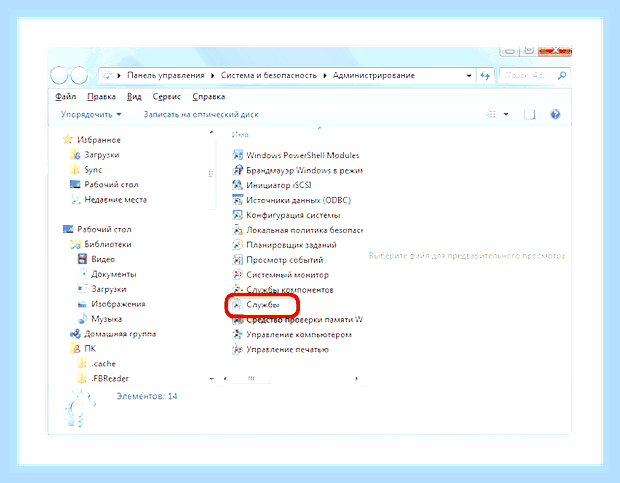Expand the address bar history dropdown
Viewport: 620px width, 483px height.
[x=469, y=75]
